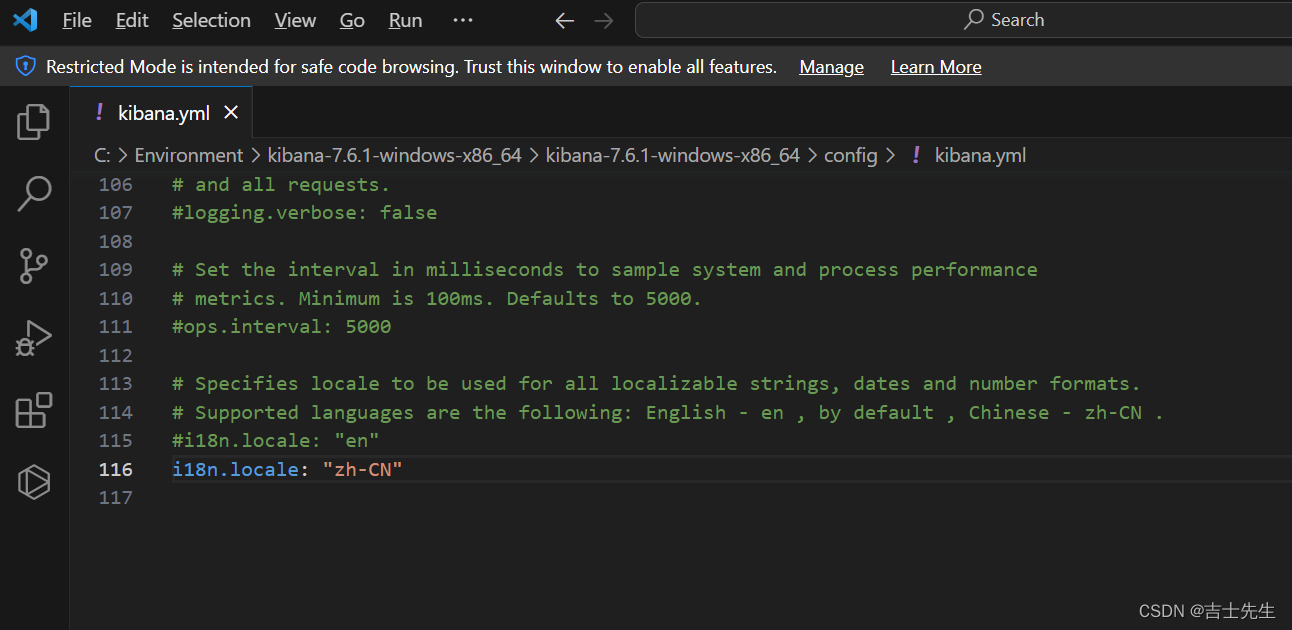Click the Learn More link
The image size is (1292, 630).
(x=936, y=67)
